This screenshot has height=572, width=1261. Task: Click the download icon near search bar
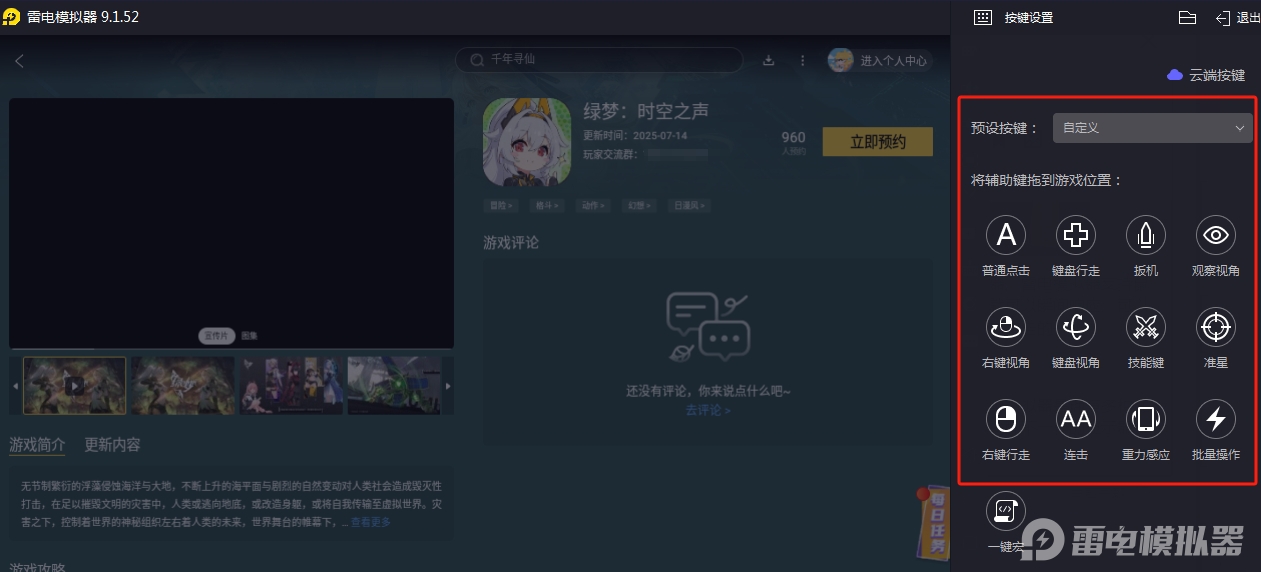point(769,60)
